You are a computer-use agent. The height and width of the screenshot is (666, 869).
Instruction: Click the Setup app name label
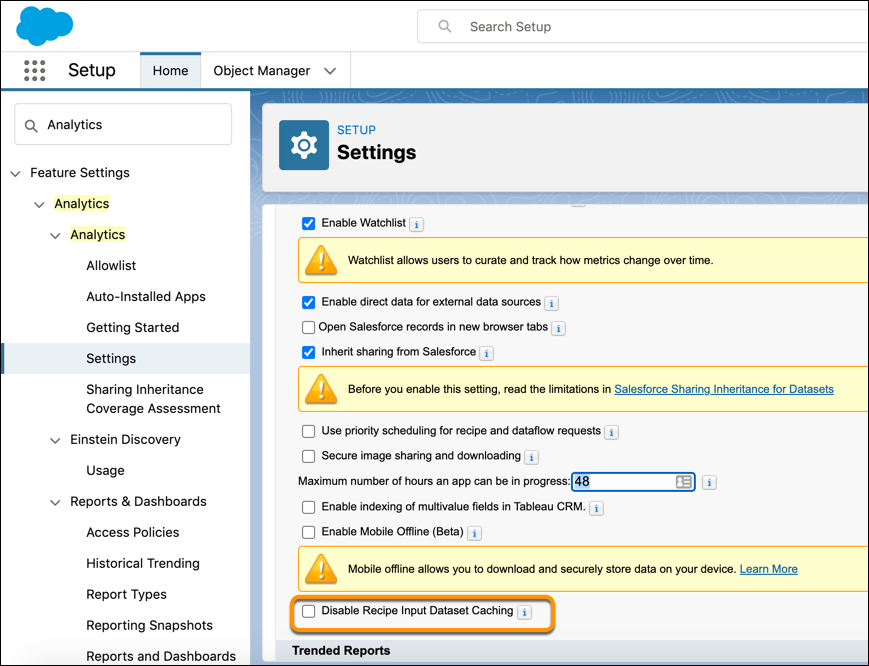pyautogui.click(x=91, y=70)
